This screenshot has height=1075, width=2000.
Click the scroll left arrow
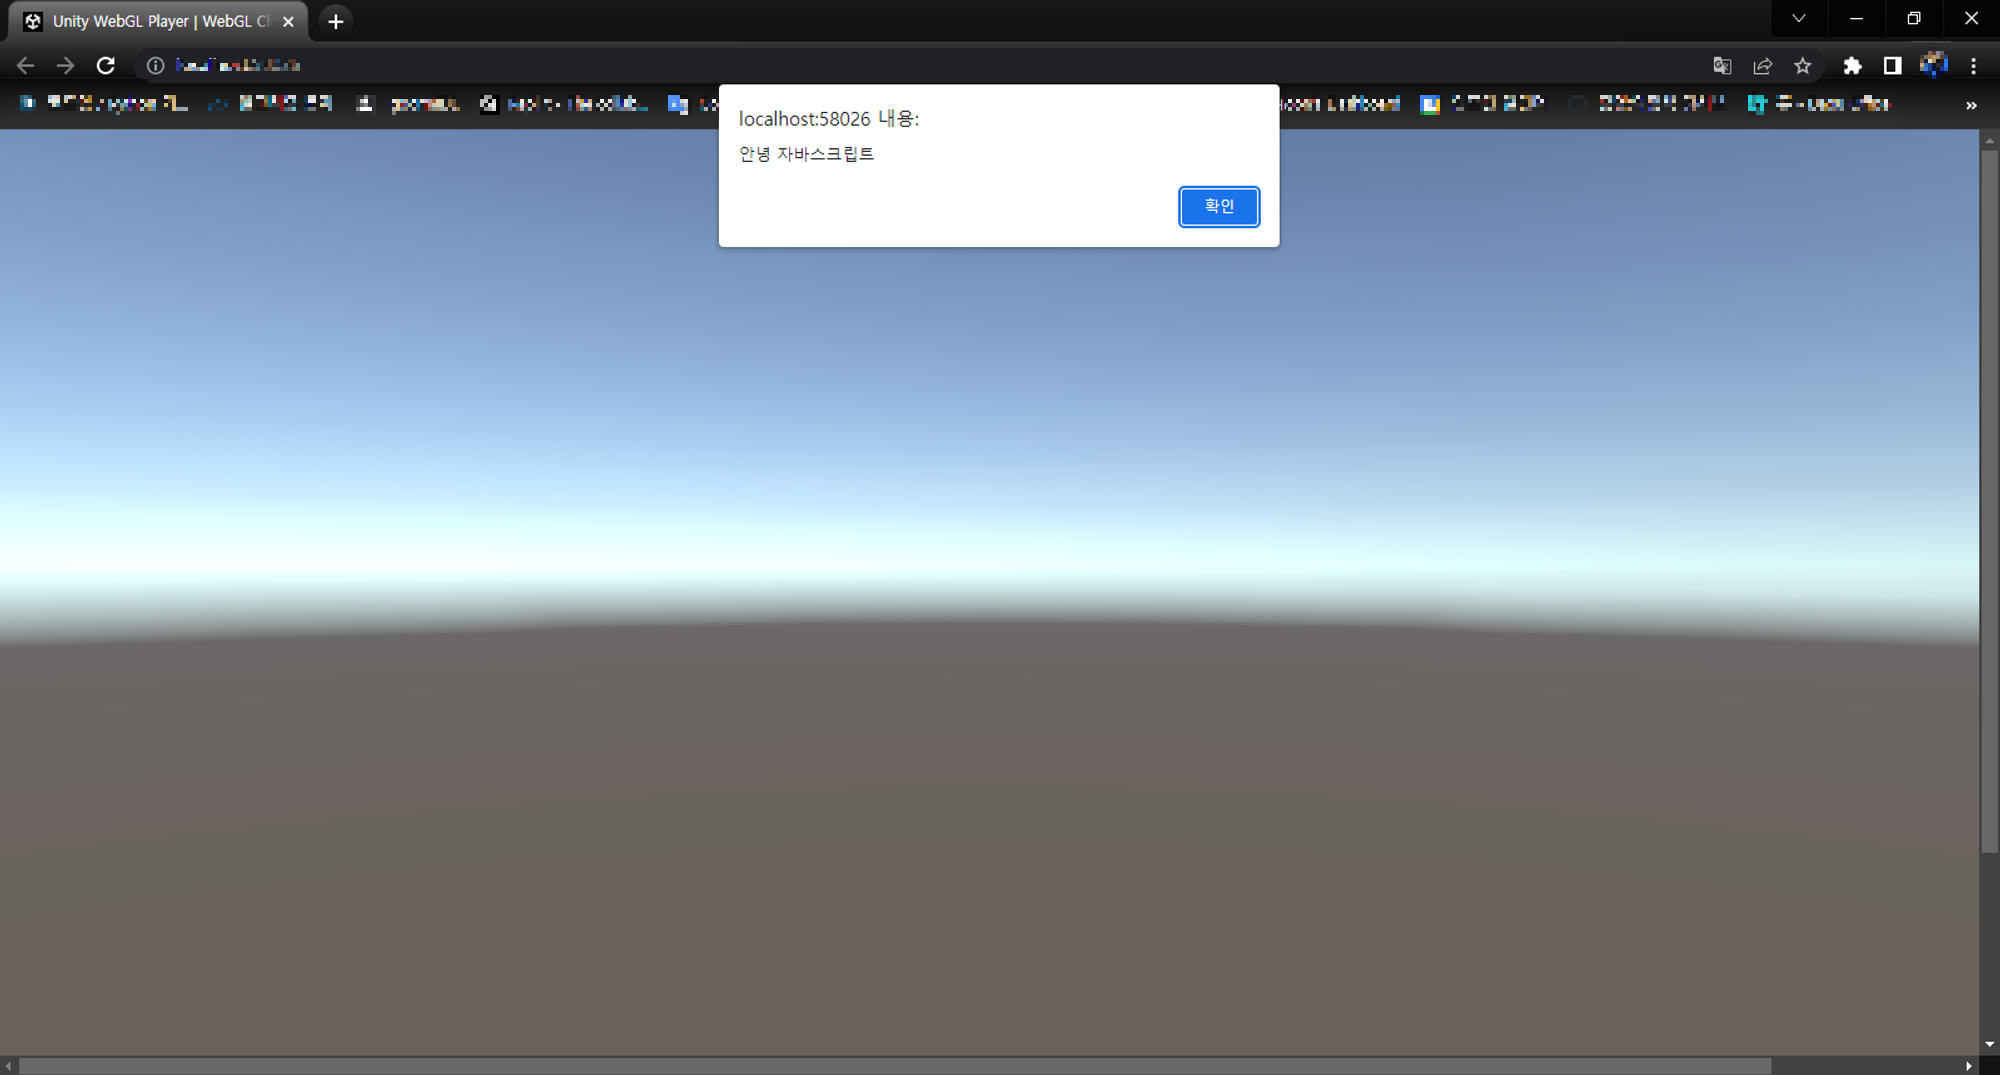[x=9, y=1066]
